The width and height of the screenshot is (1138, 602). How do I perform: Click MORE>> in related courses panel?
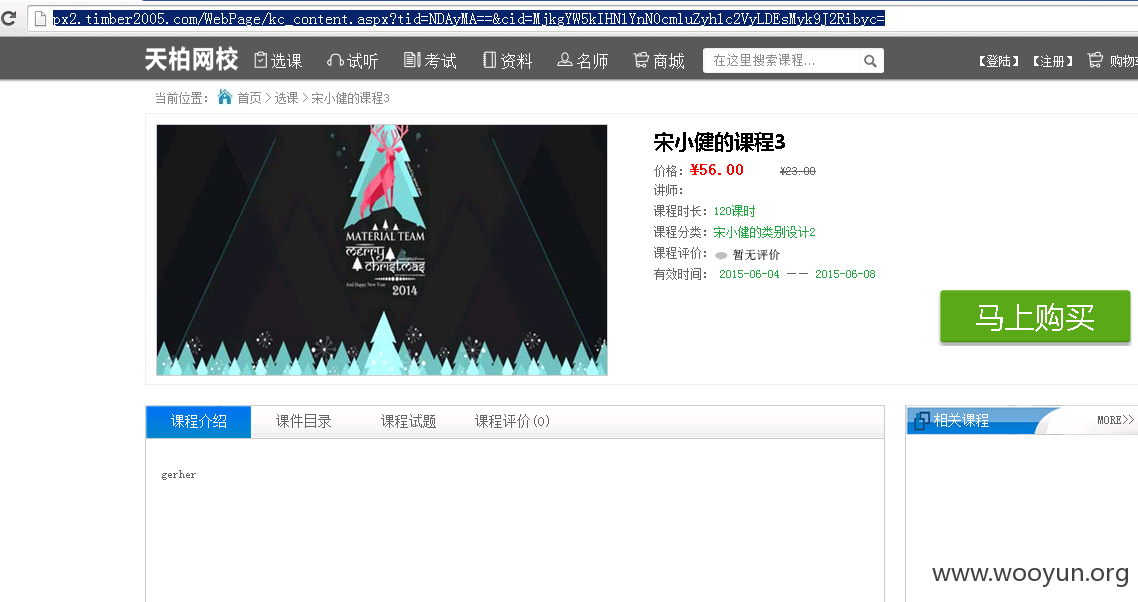coord(1115,420)
